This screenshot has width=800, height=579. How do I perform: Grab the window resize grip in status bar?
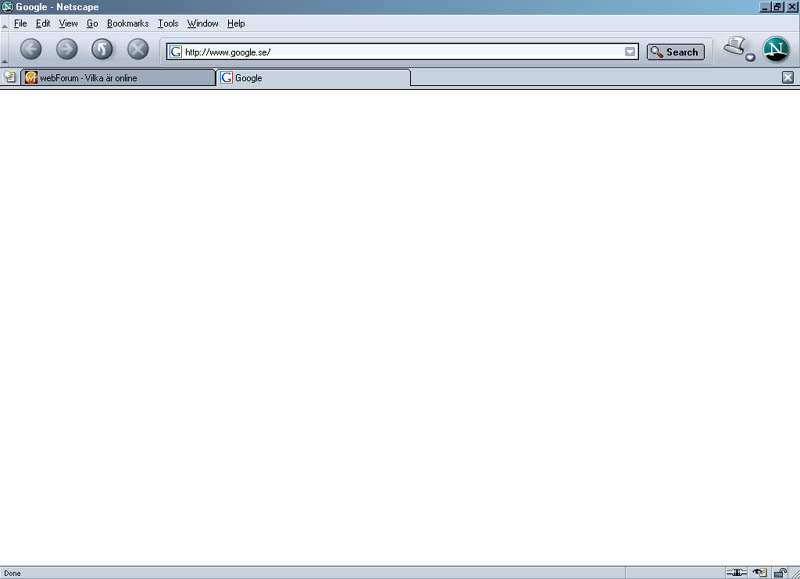click(795, 573)
